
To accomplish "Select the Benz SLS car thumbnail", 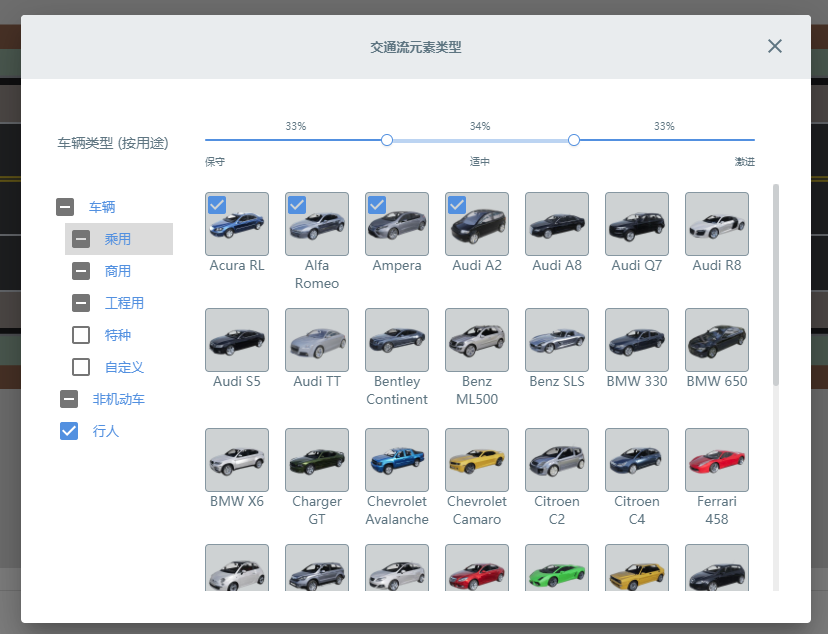I will coord(557,340).
